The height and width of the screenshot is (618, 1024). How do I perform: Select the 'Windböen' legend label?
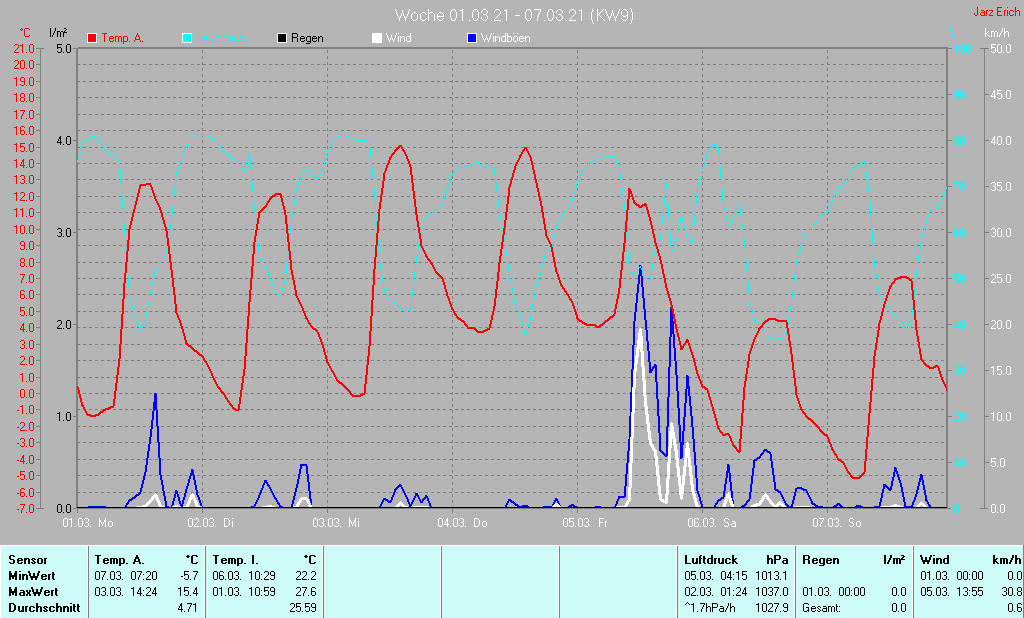(x=505, y=38)
